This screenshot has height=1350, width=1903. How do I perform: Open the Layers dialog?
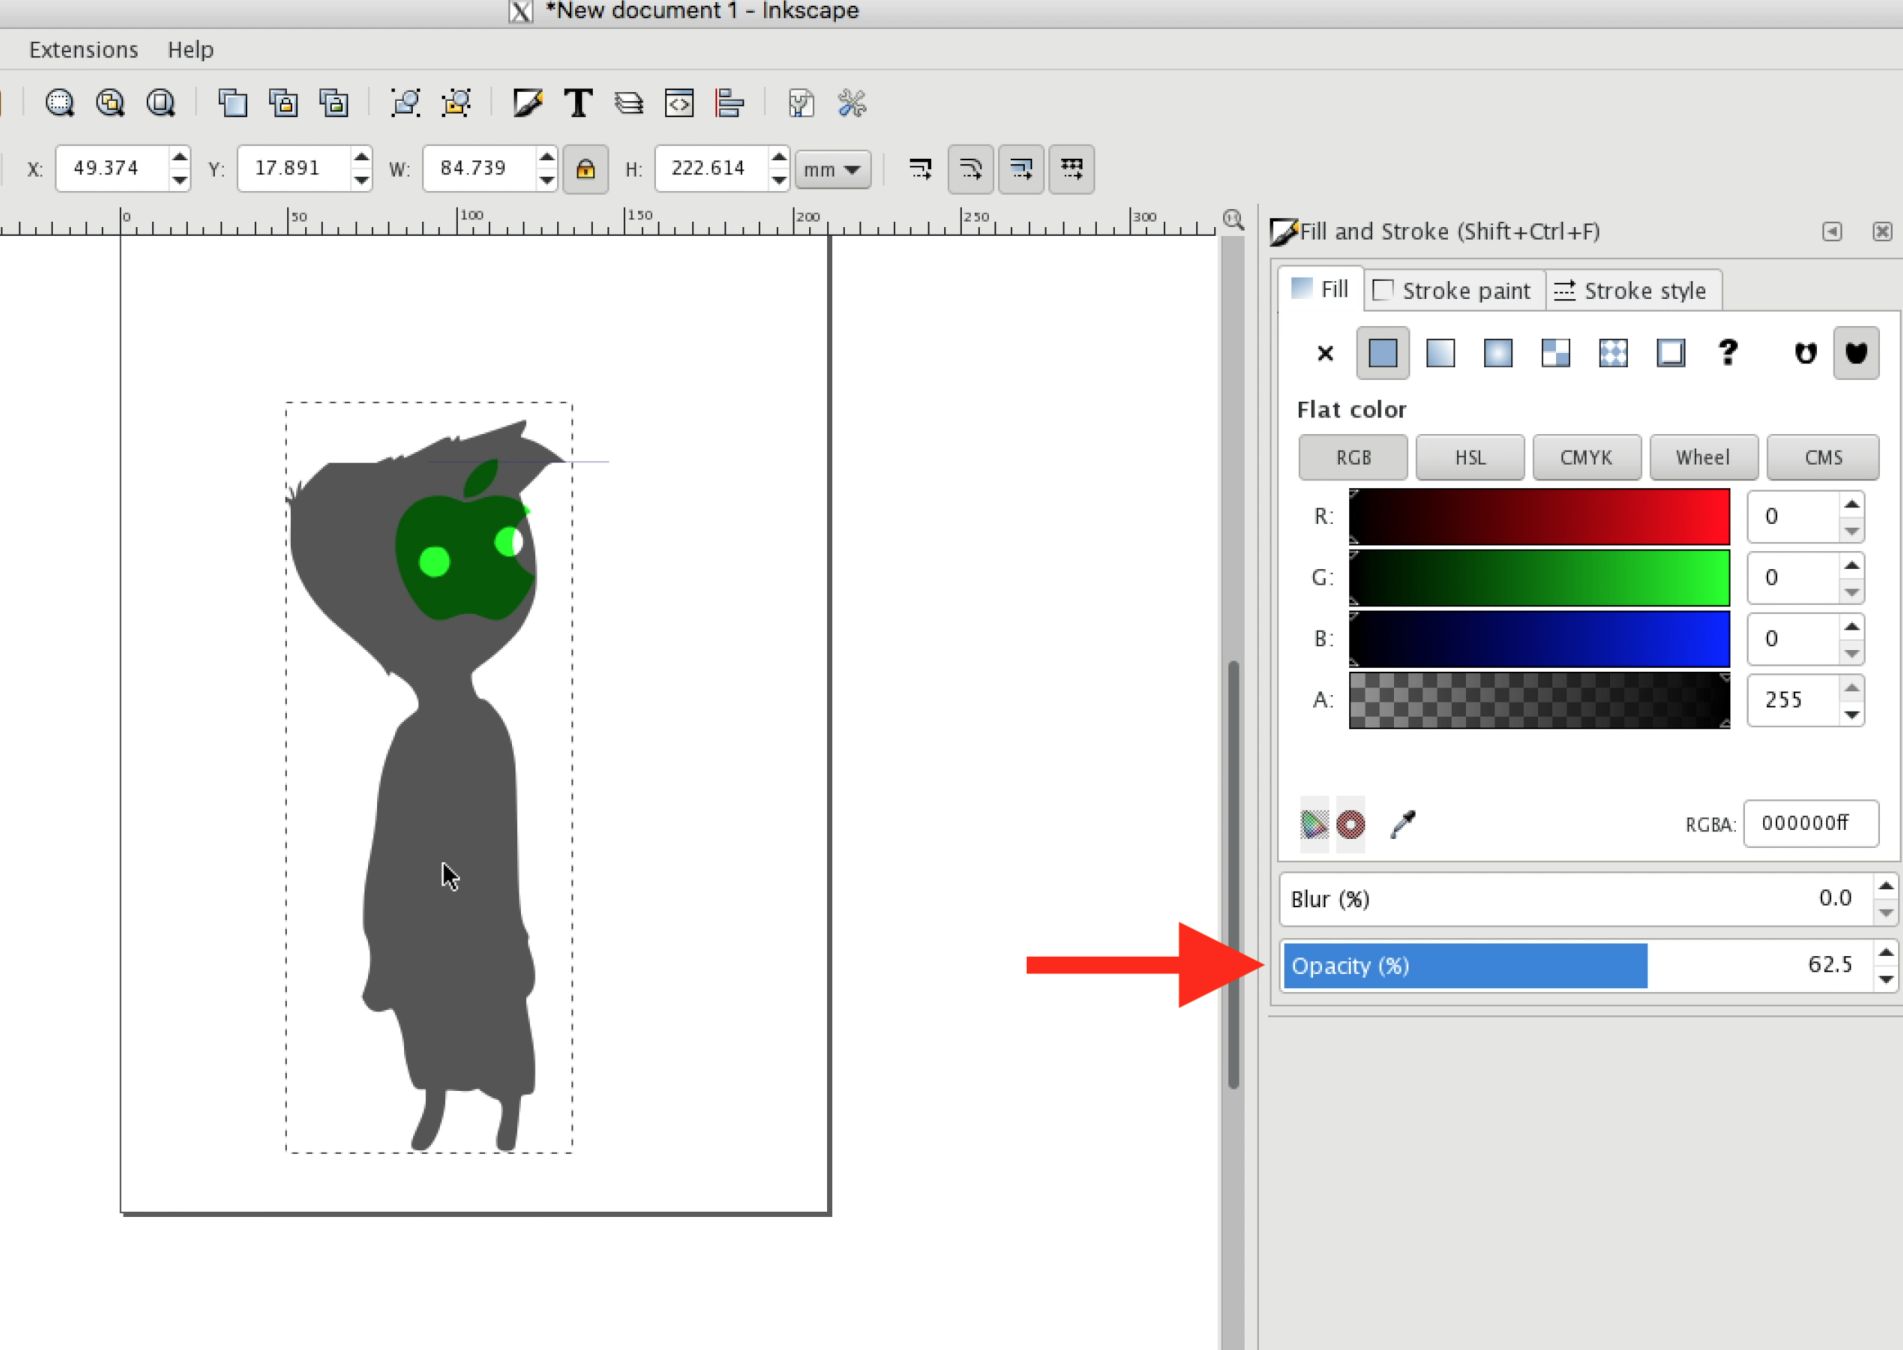(x=628, y=102)
